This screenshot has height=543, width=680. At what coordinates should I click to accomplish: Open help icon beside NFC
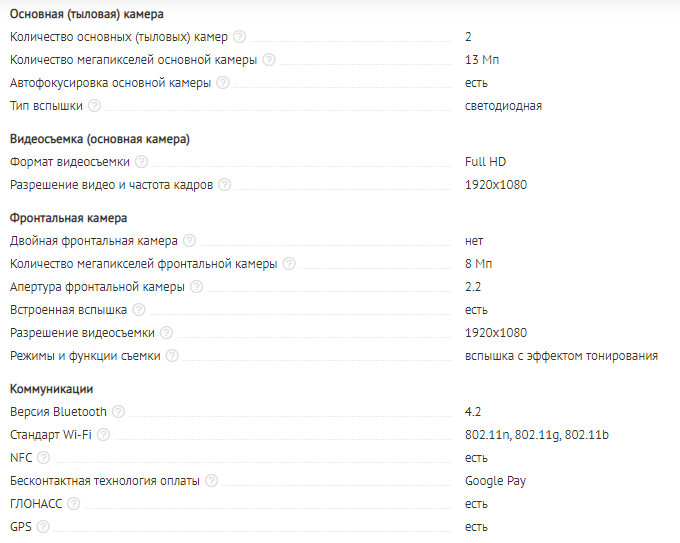coord(43,458)
